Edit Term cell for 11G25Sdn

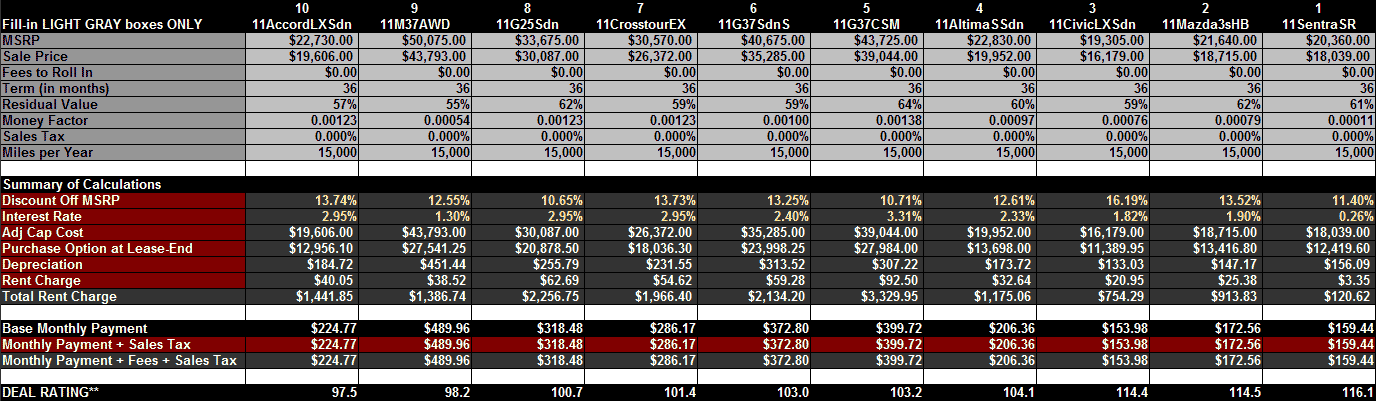click(x=530, y=88)
